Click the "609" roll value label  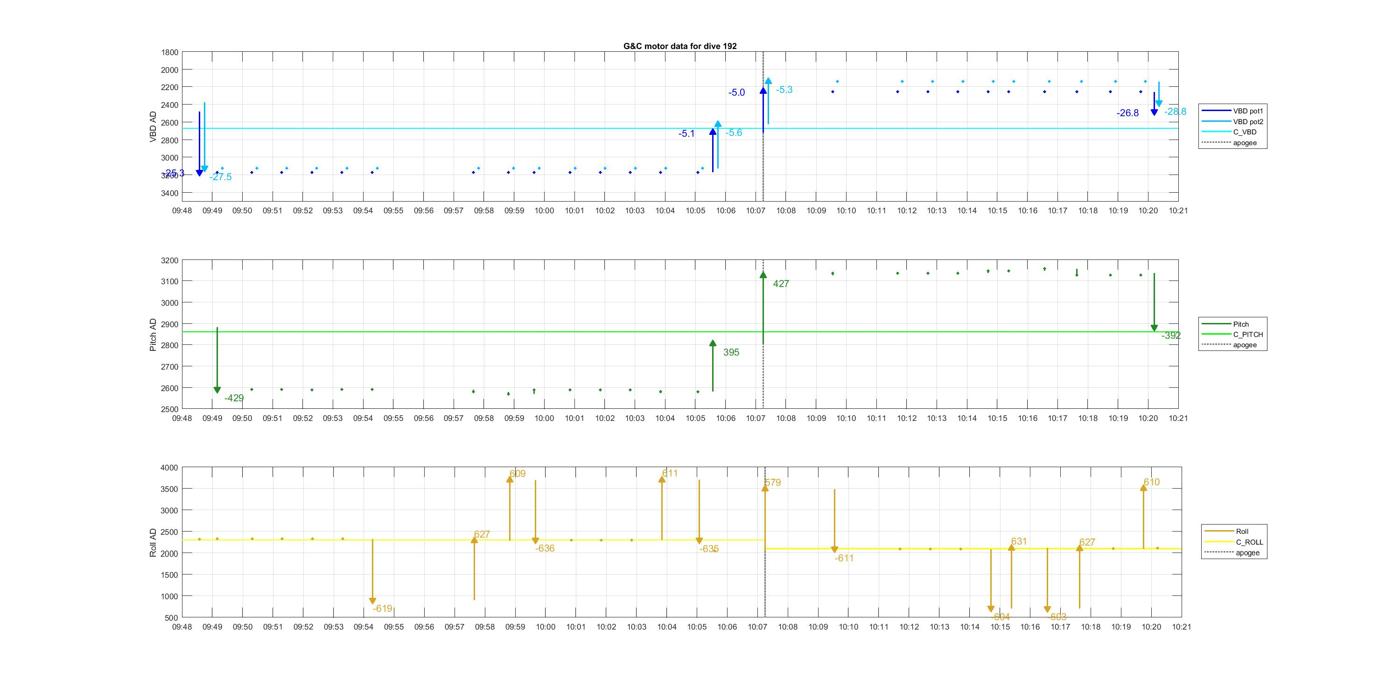517,473
